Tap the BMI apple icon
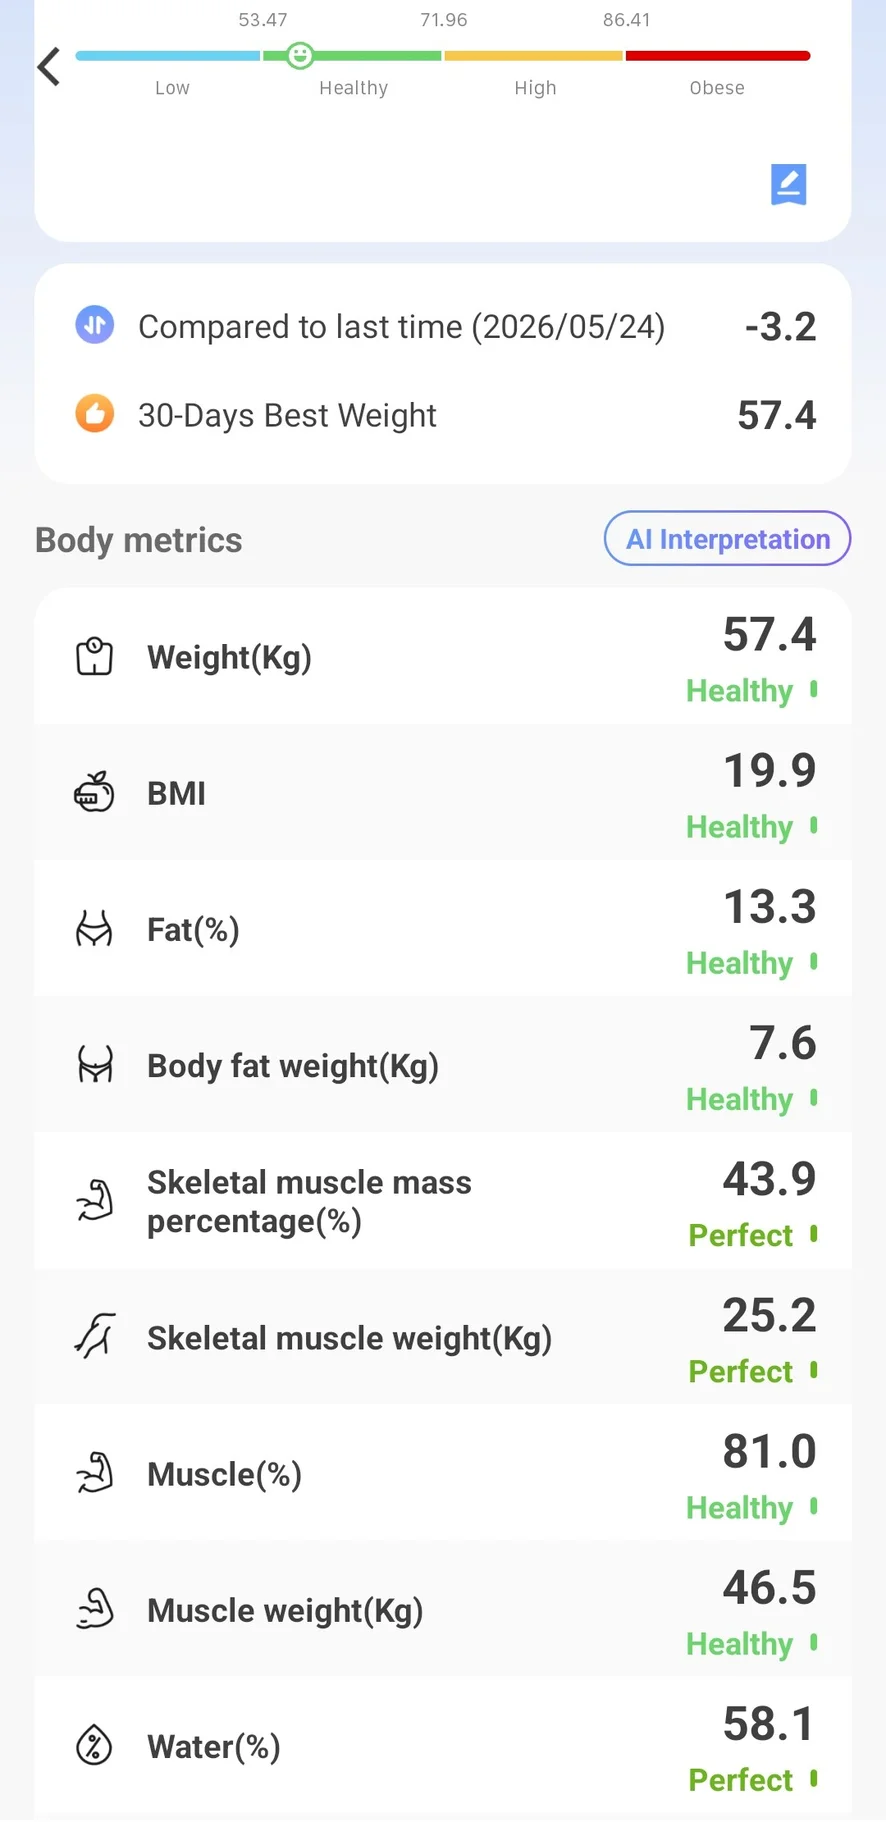The image size is (886, 1822). [x=95, y=793]
